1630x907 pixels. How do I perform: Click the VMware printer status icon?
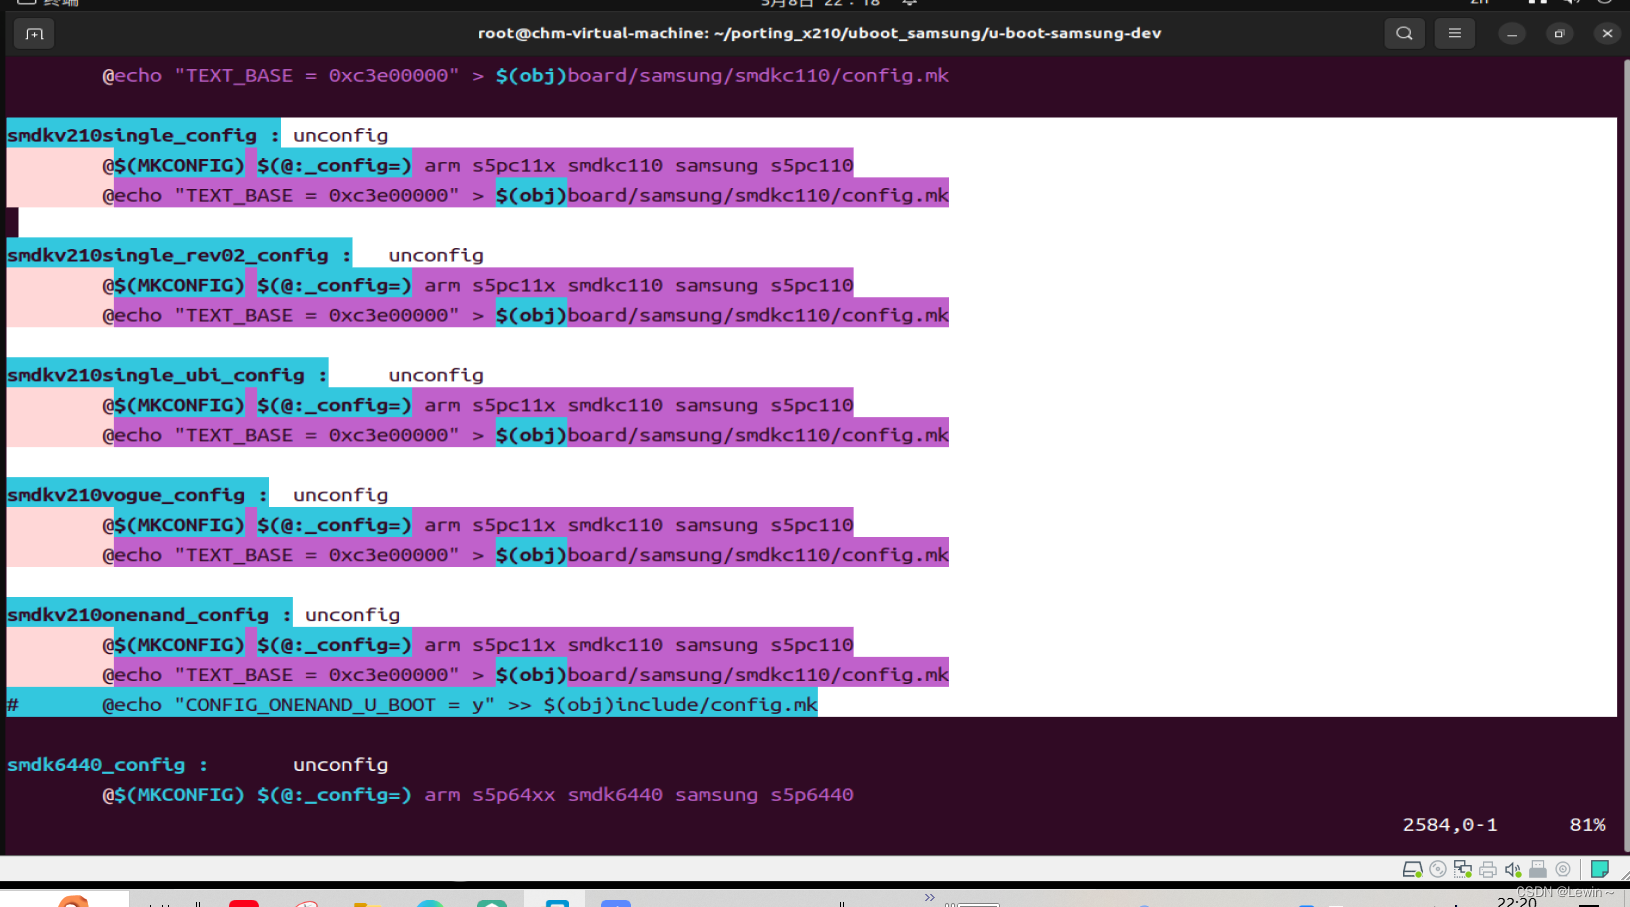click(1488, 869)
